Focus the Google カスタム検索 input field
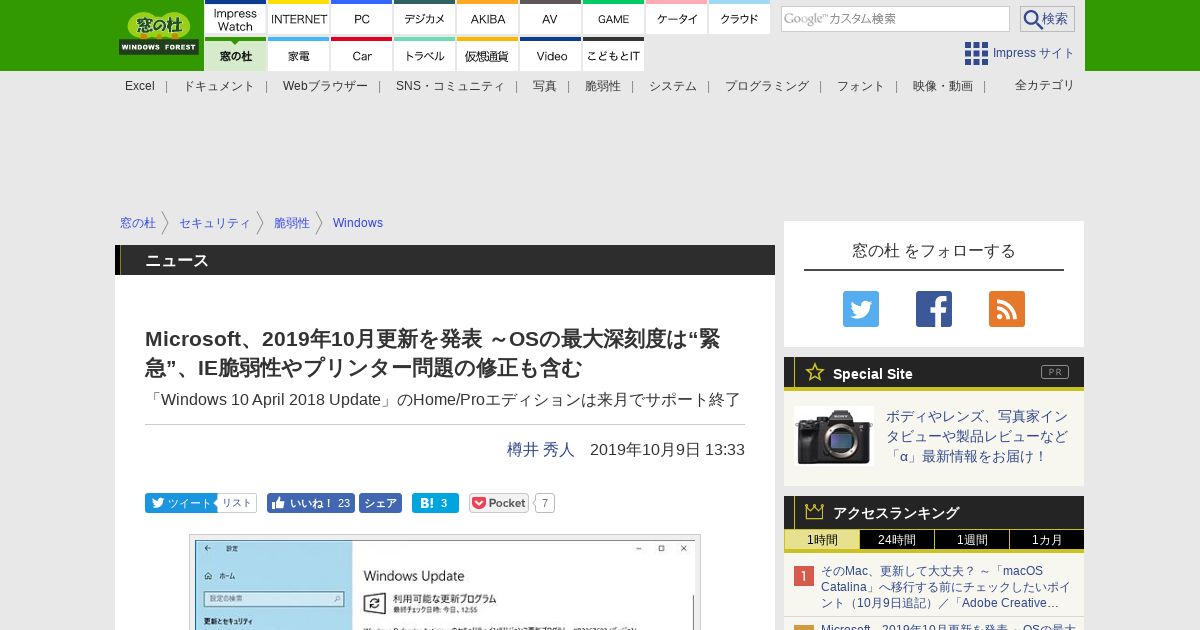Screen dimensions: 1200x630 click(x=895, y=19)
